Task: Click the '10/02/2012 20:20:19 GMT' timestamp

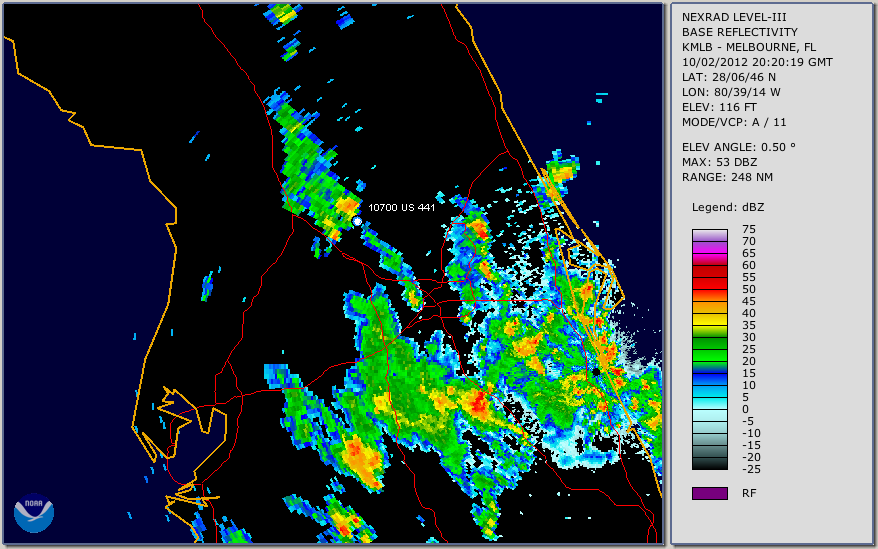Action: pos(757,62)
